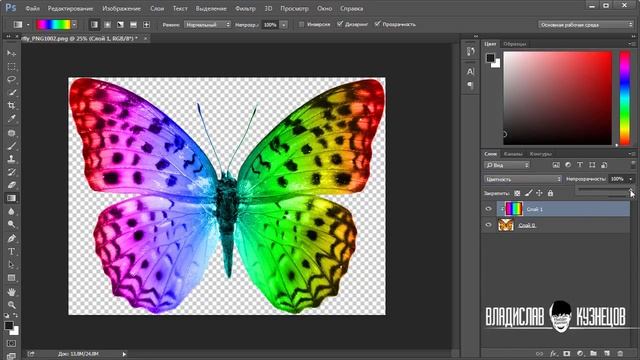The image size is (640, 360).
Task: Open the options bar opacity slider arrow
Action: [x=284, y=25]
